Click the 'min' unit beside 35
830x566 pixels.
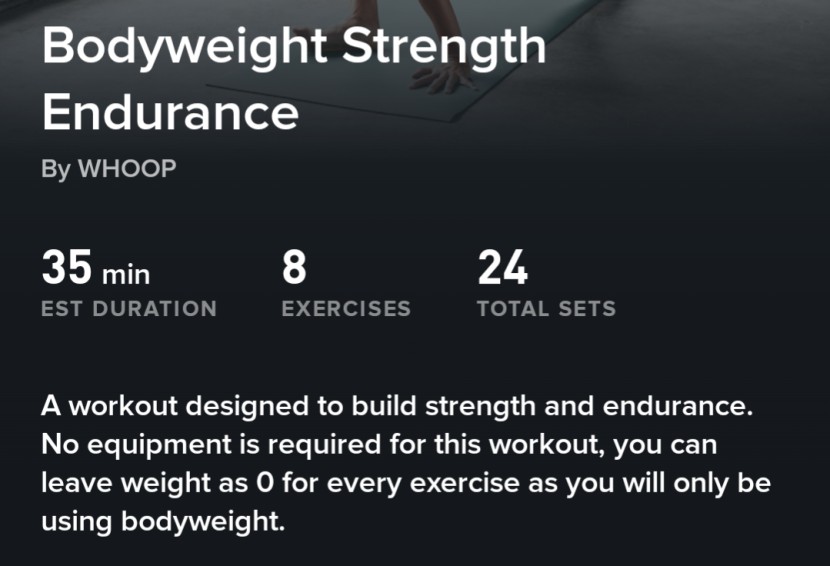point(125,272)
